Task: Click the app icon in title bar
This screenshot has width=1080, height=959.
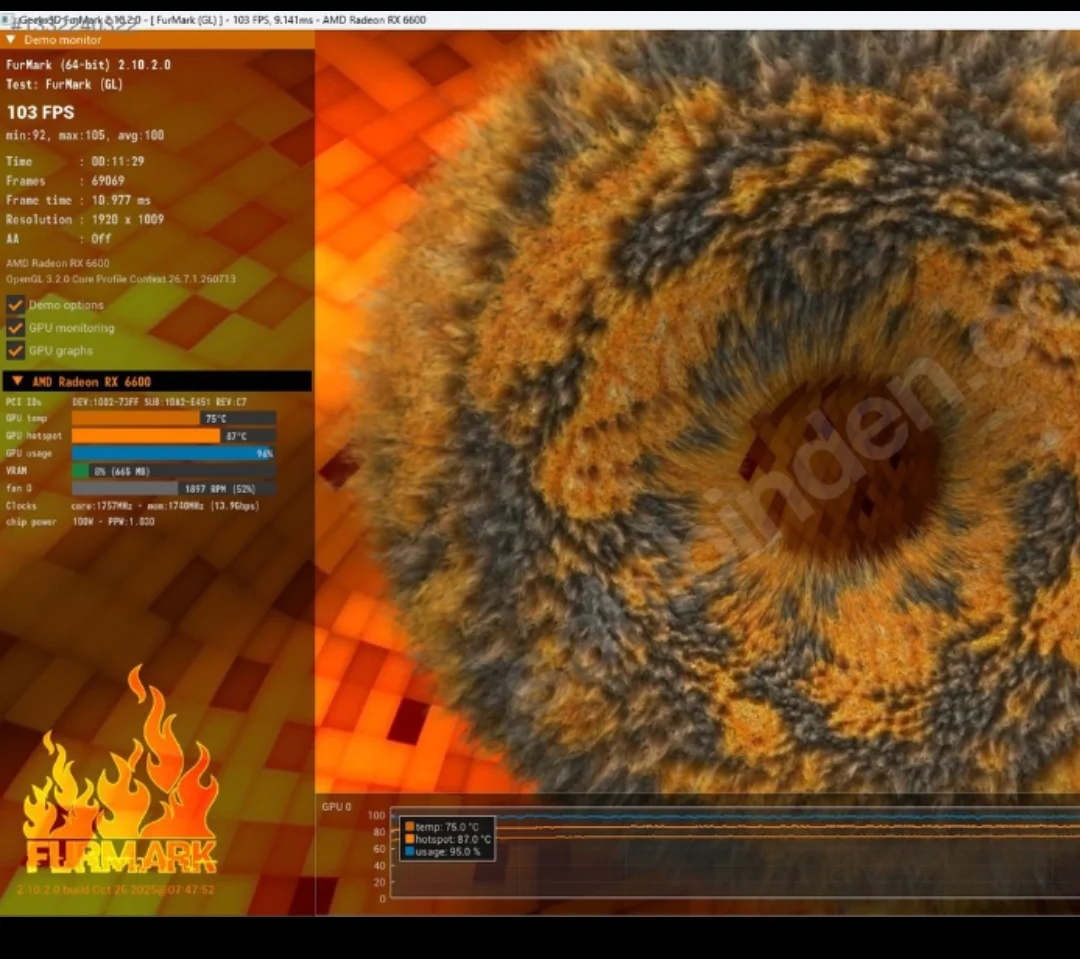Action: (x=7, y=19)
